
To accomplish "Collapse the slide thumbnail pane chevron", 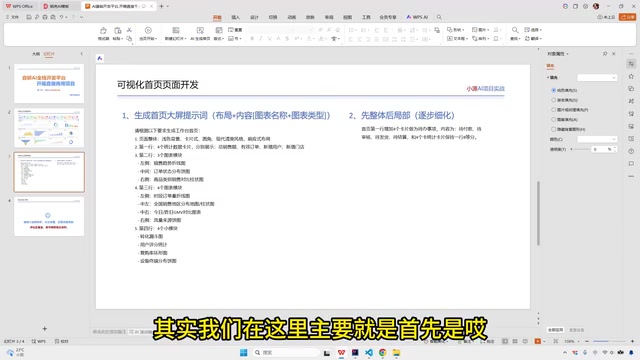I will click(x=82, y=54).
